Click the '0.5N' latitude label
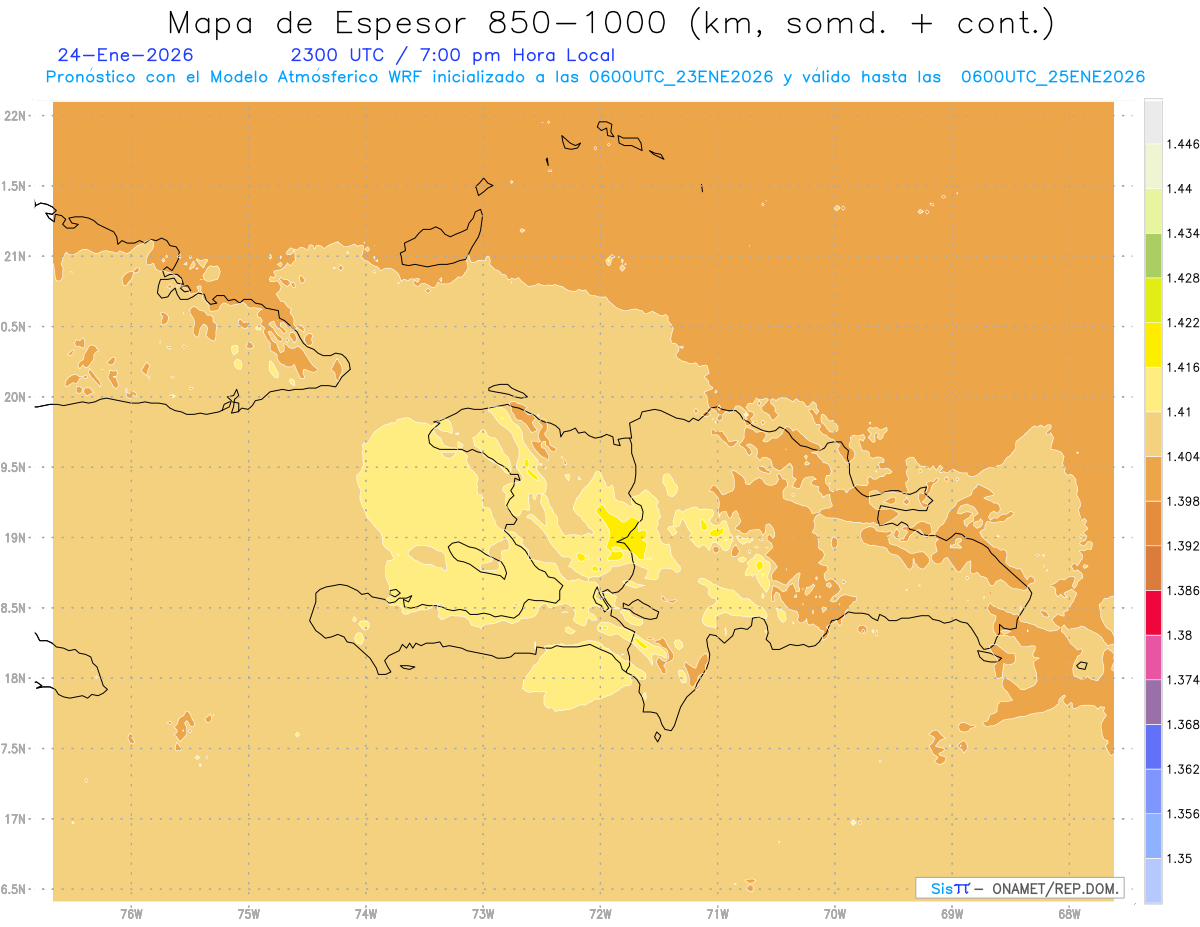The height and width of the screenshot is (927, 1200). click(15, 326)
